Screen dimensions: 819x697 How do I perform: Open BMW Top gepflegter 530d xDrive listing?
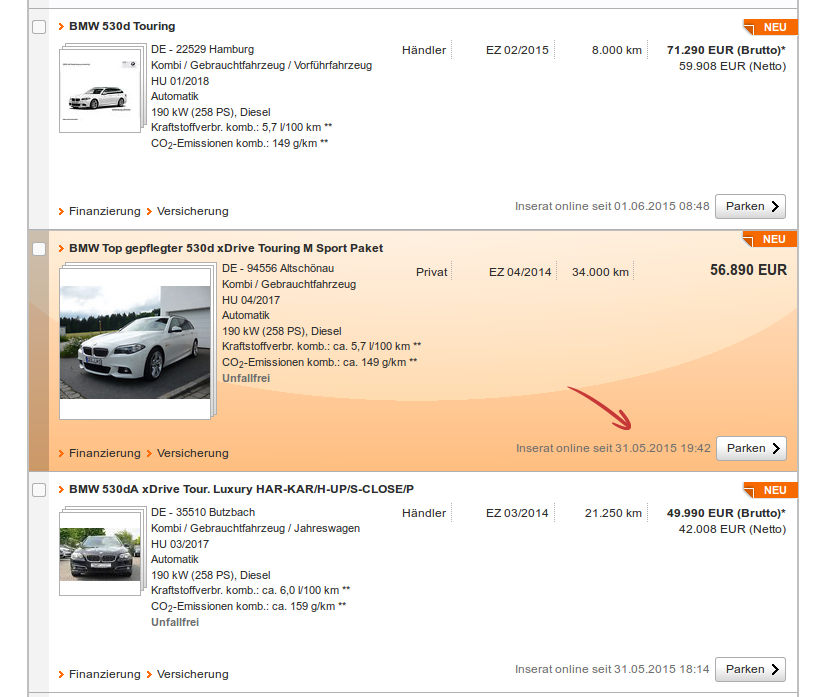click(x=226, y=248)
